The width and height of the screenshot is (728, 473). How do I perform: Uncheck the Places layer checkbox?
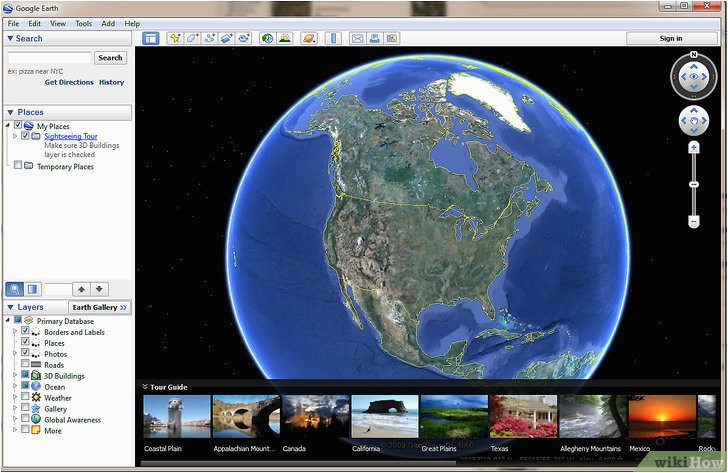25,342
